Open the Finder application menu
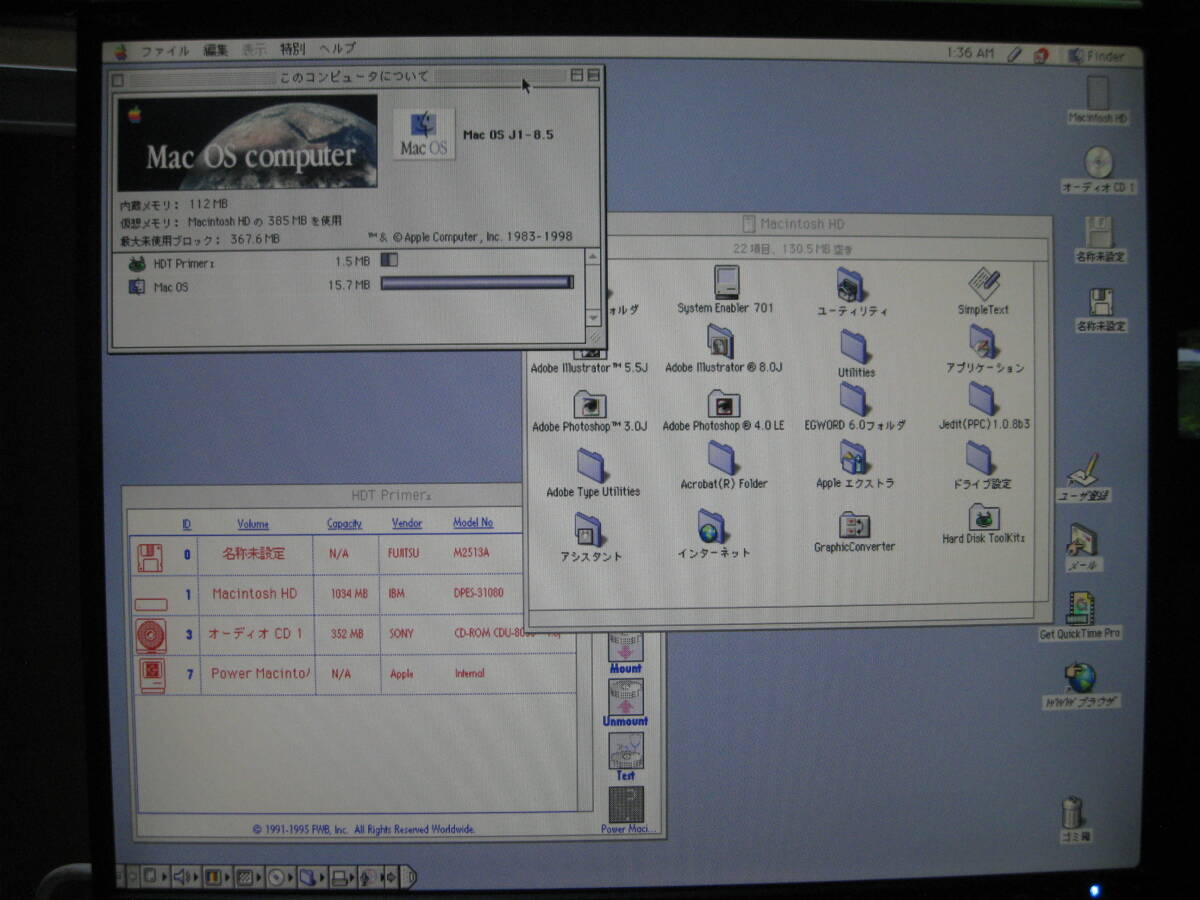This screenshot has width=1200, height=900. click(x=1096, y=56)
